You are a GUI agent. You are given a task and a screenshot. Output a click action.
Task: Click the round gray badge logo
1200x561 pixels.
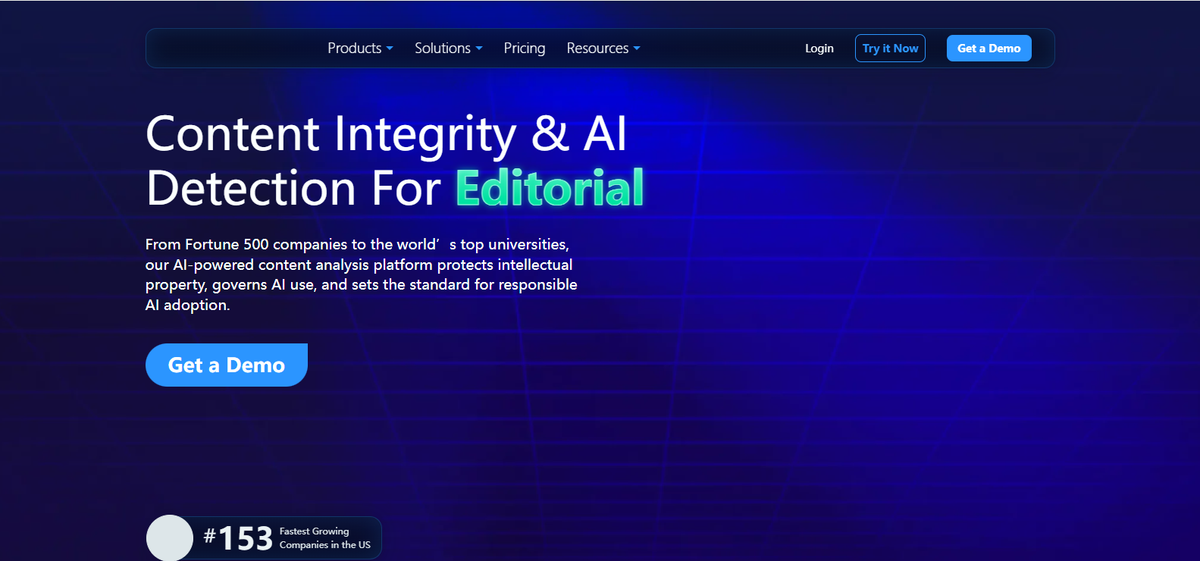[169, 538]
